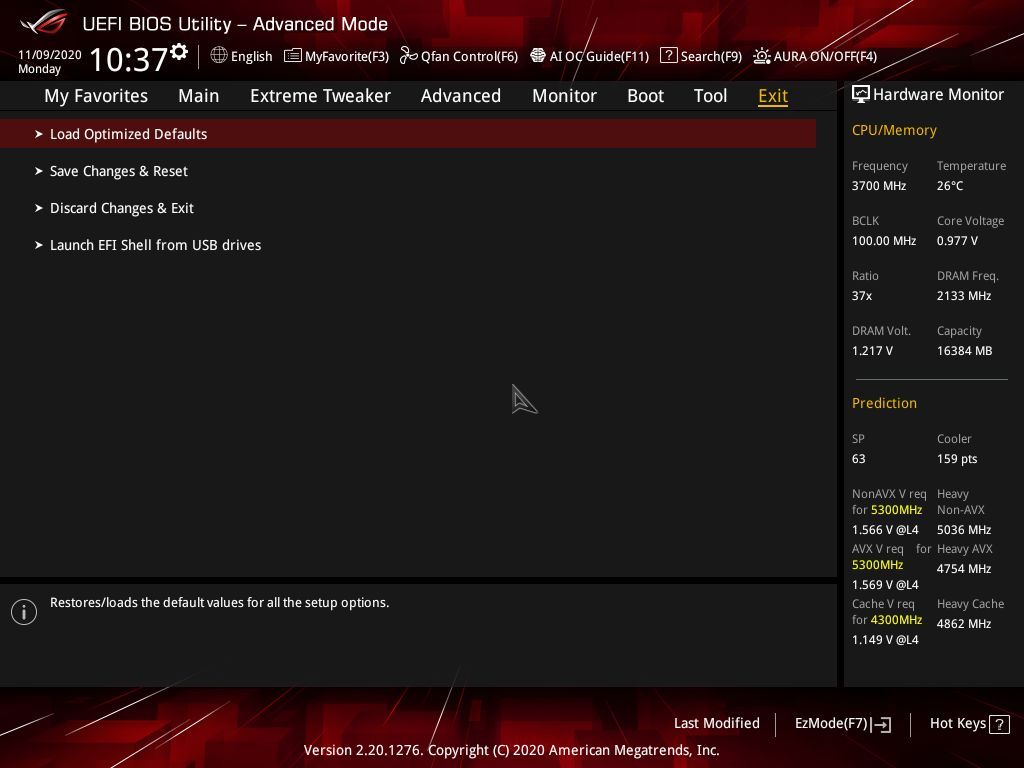Open the Qfan Control fan icon
This screenshot has height=768, width=1024.
point(409,56)
